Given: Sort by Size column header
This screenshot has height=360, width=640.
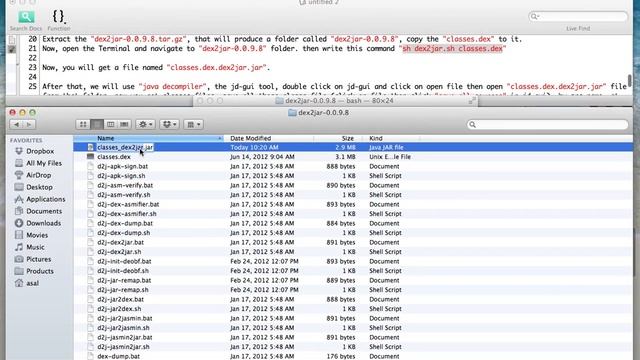Looking at the screenshot, I should click(x=338, y=138).
